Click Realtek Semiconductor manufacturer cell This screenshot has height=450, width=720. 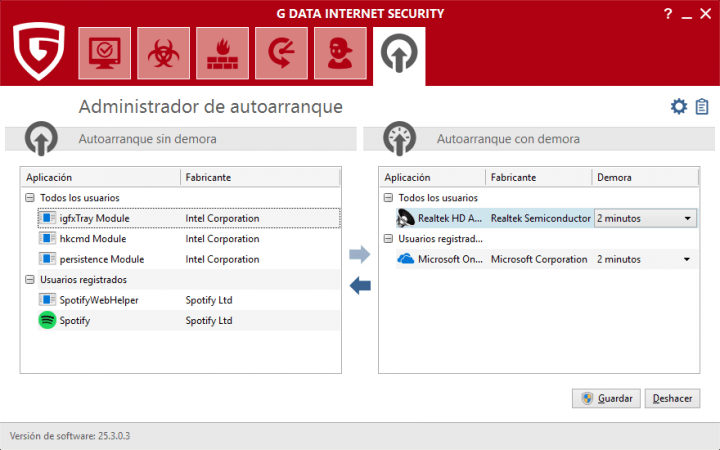pyautogui.click(x=540, y=218)
